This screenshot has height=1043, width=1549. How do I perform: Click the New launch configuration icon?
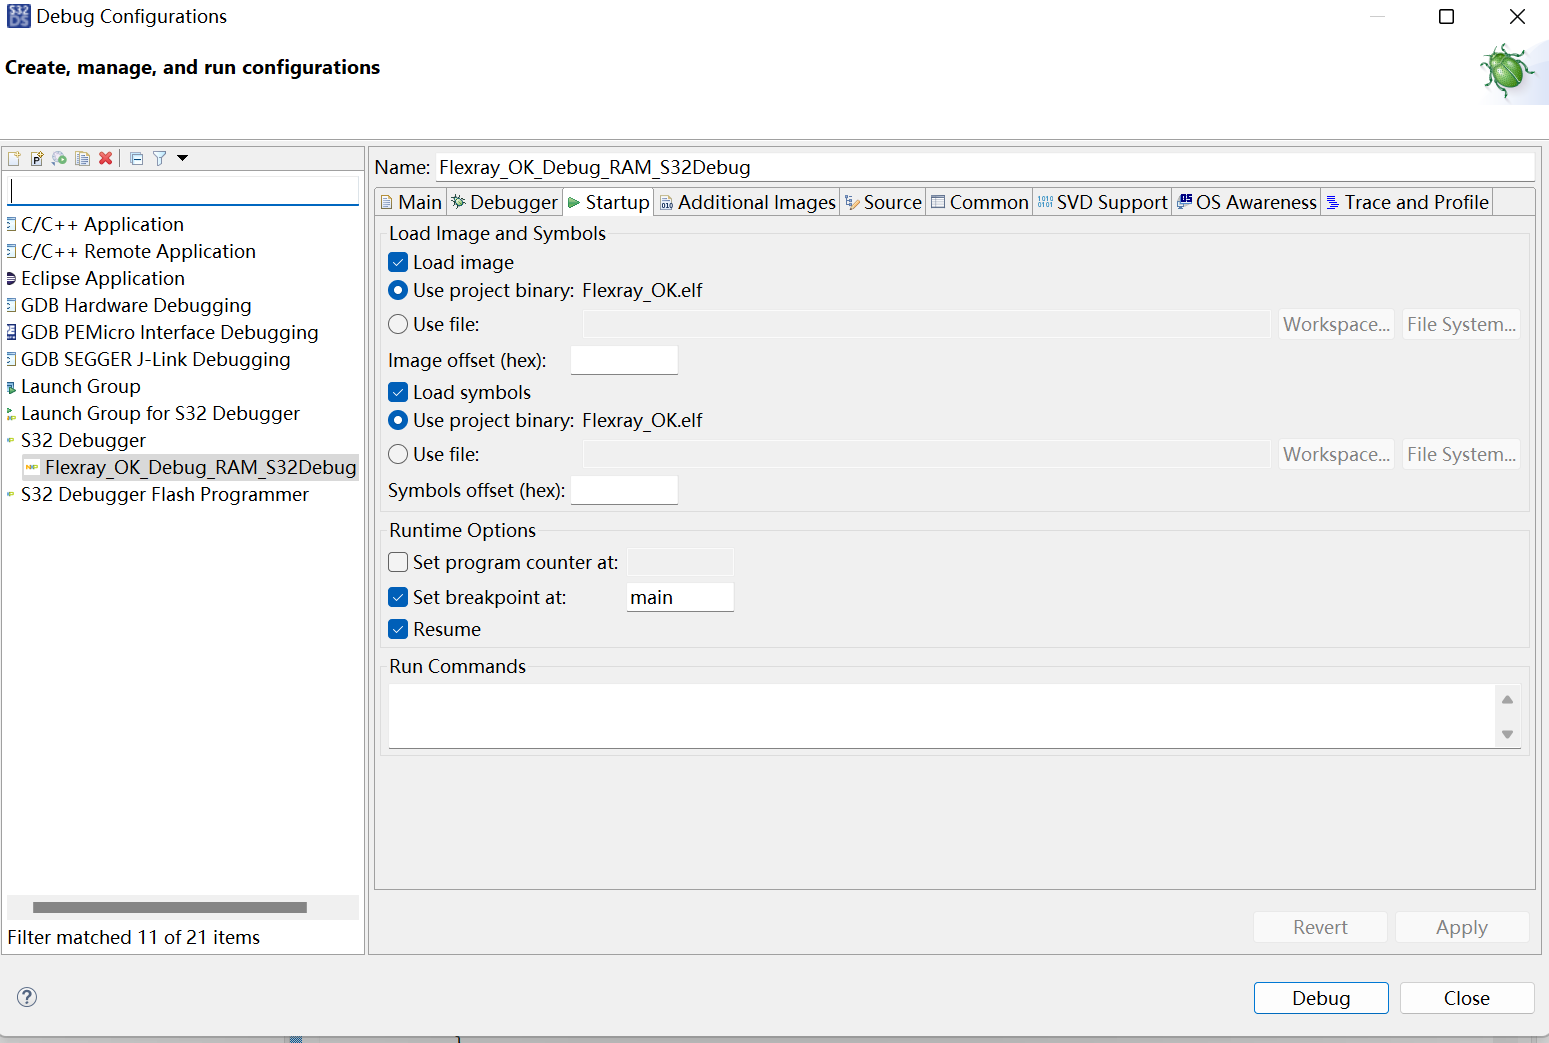[x=14, y=158]
